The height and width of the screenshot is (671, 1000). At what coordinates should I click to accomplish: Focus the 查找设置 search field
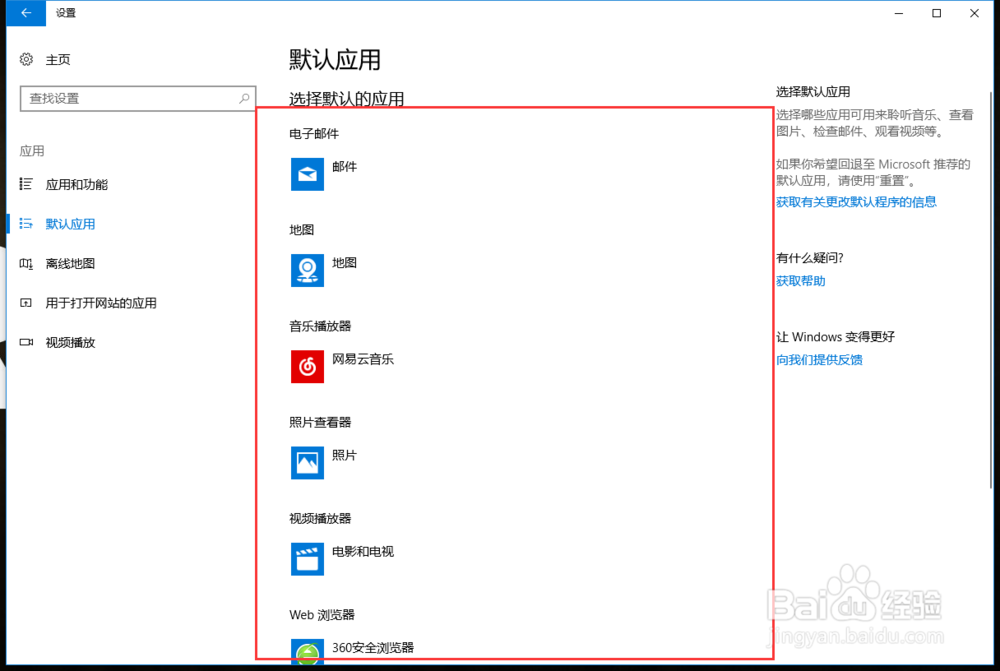coord(138,98)
